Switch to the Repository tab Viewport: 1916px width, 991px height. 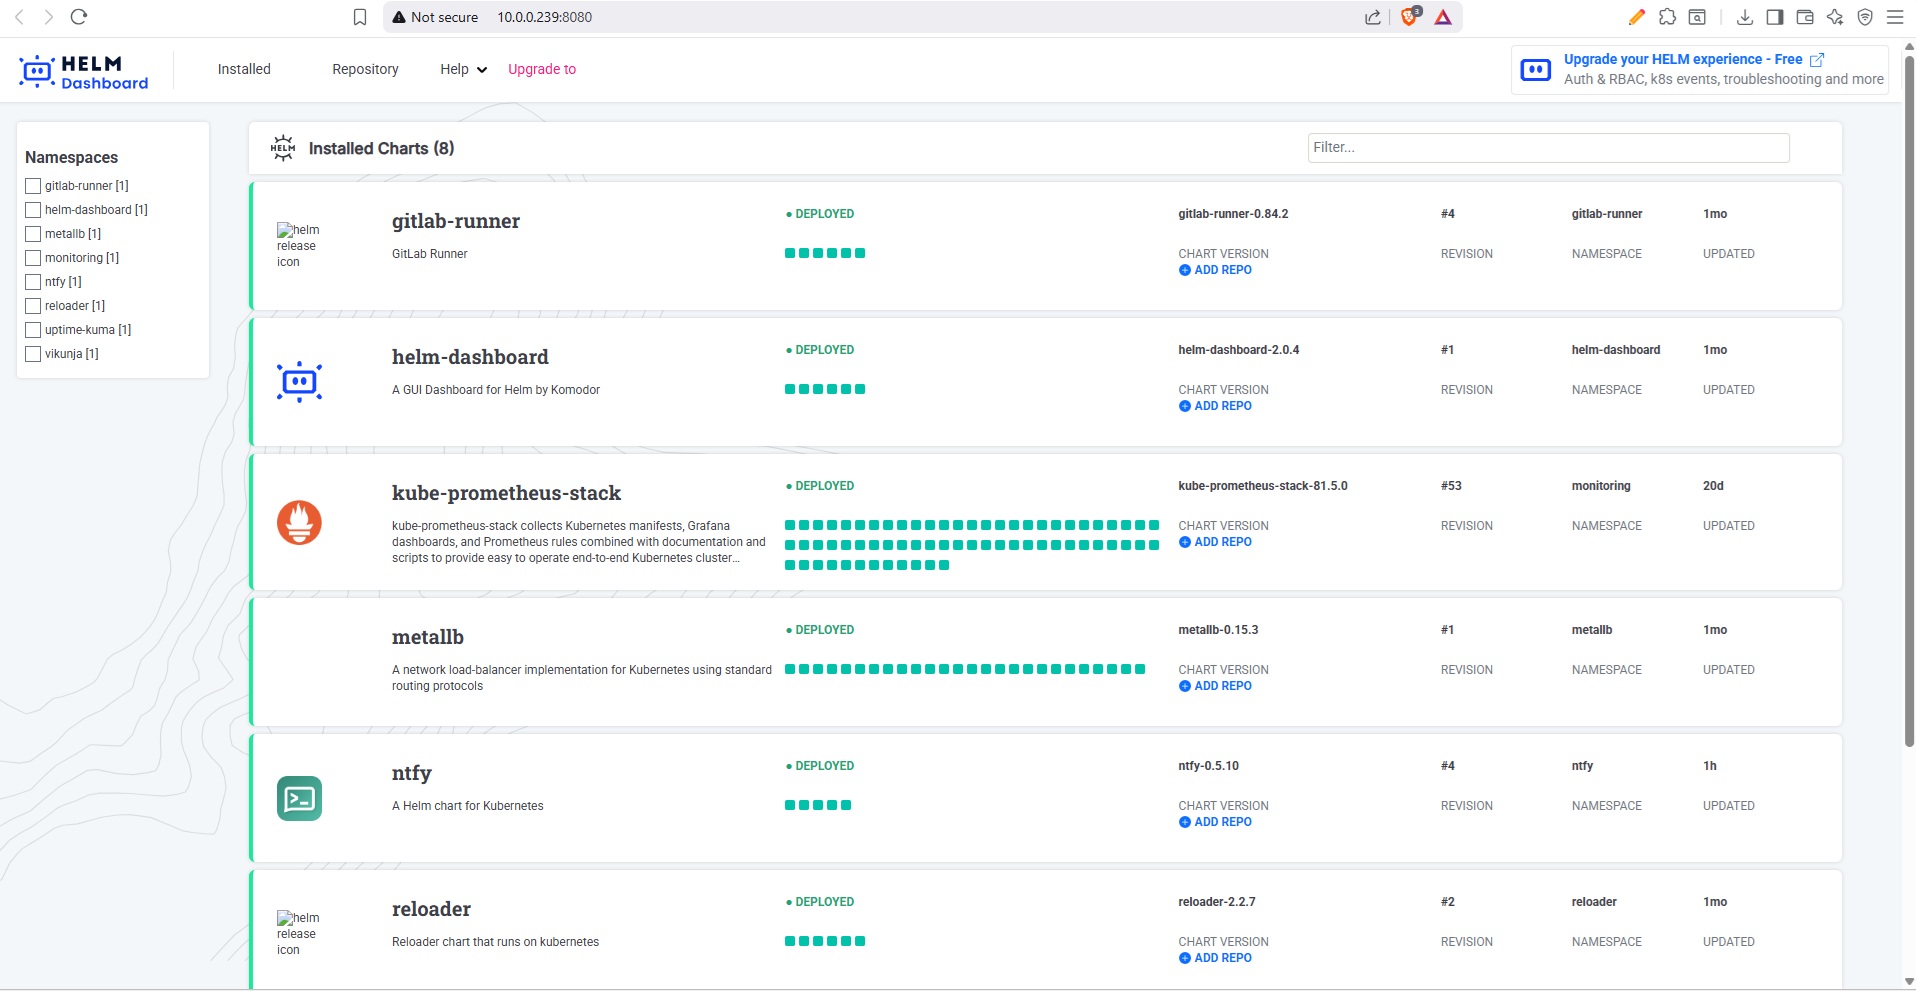(x=365, y=69)
